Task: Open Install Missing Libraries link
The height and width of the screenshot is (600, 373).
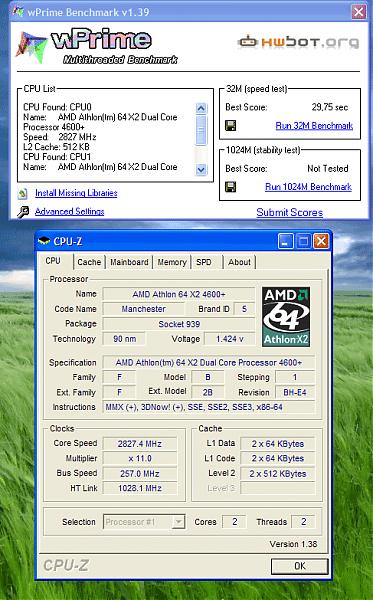Action: click(x=76, y=193)
